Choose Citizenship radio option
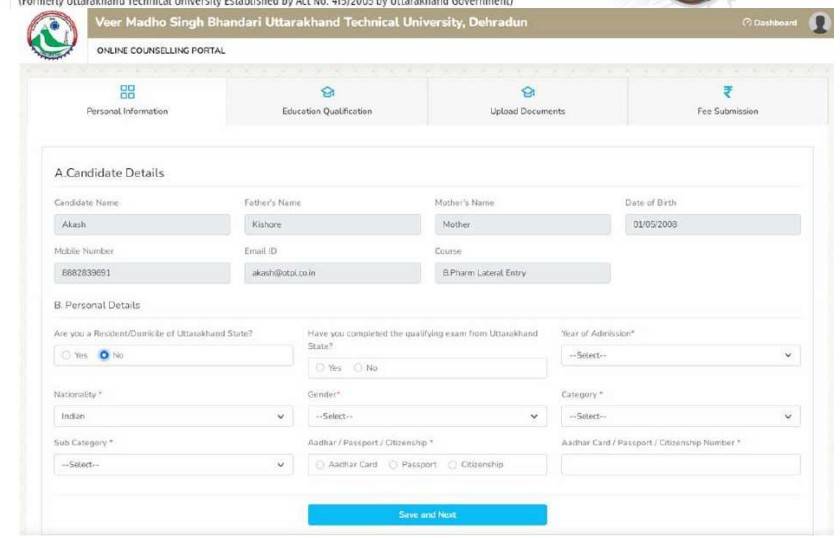The image size is (840, 538). tap(453, 465)
